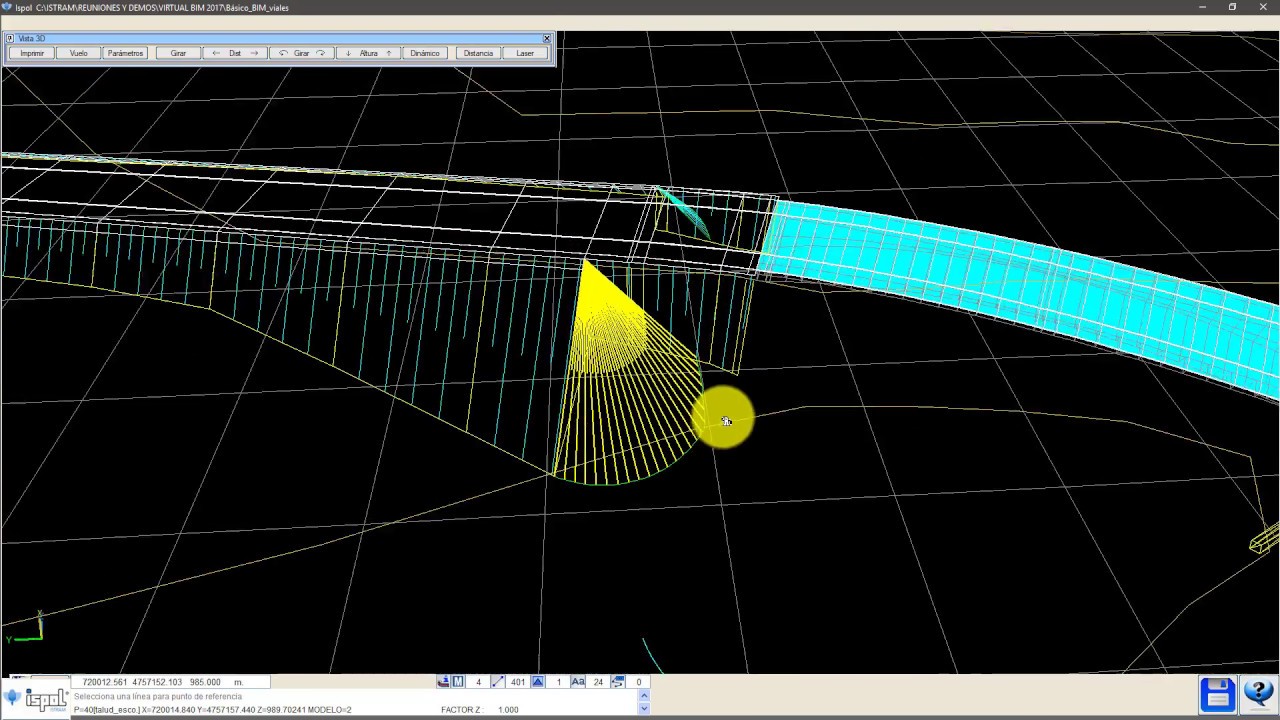
Task: Click the pin icon on the Vista 3D title bar
Action: tap(10, 38)
